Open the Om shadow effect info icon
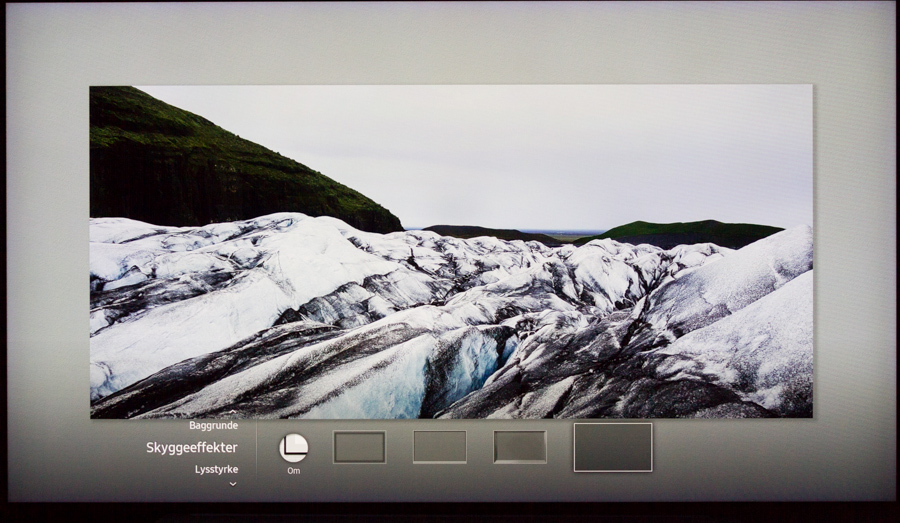900x523 pixels. coord(293,448)
